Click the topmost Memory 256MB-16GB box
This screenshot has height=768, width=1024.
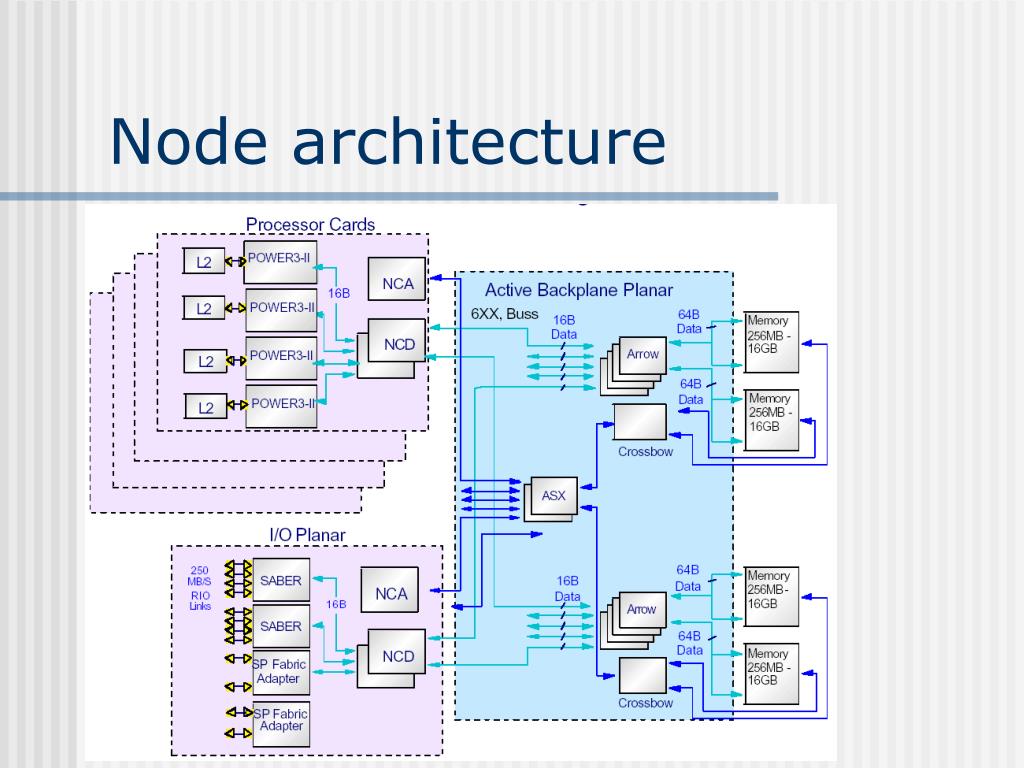click(x=771, y=342)
